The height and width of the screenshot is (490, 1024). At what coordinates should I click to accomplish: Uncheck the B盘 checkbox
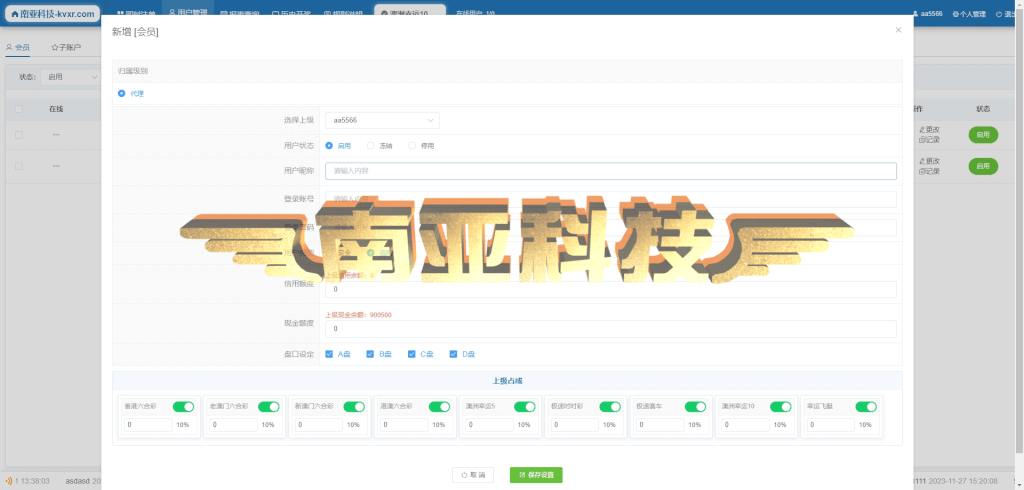pyautogui.click(x=370, y=354)
